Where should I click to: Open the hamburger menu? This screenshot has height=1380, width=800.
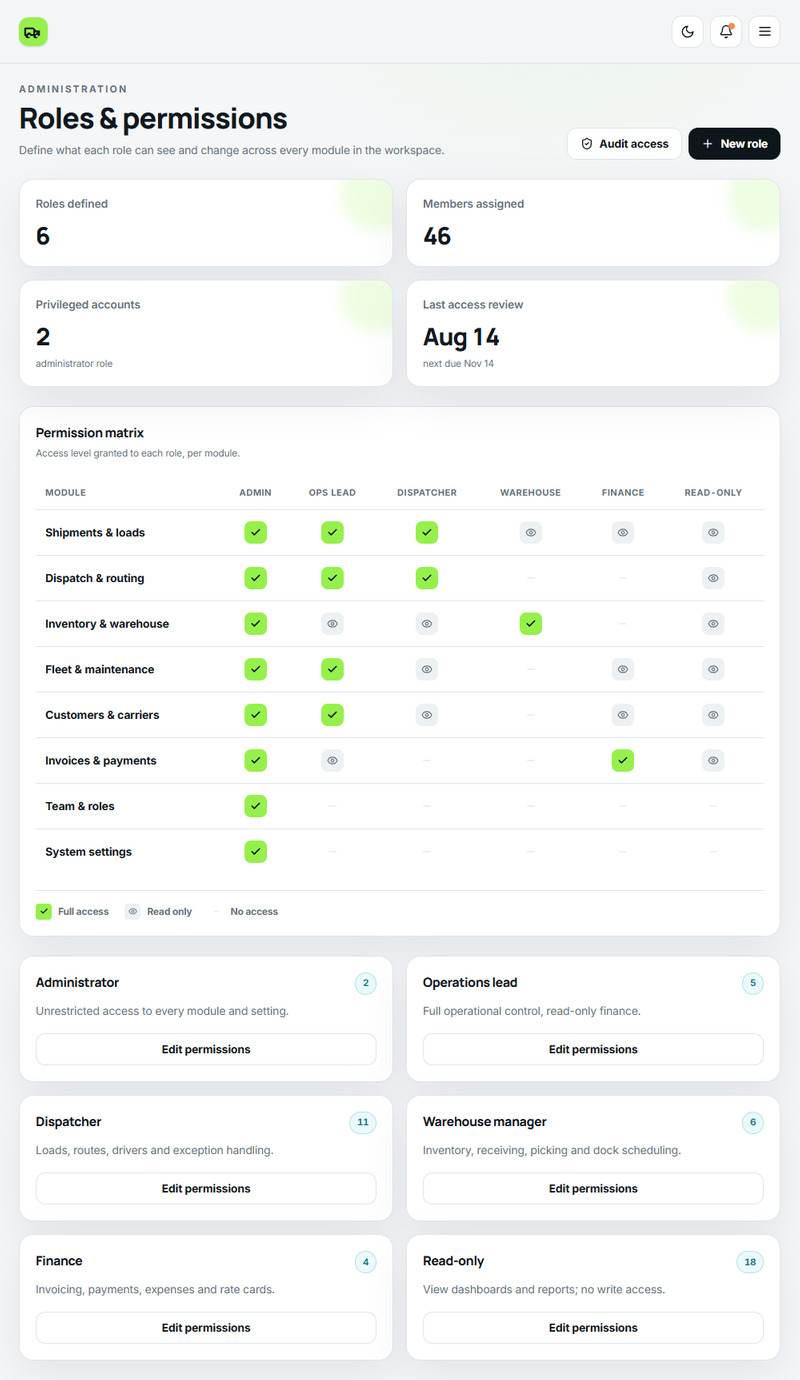click(x=765, y=32)
